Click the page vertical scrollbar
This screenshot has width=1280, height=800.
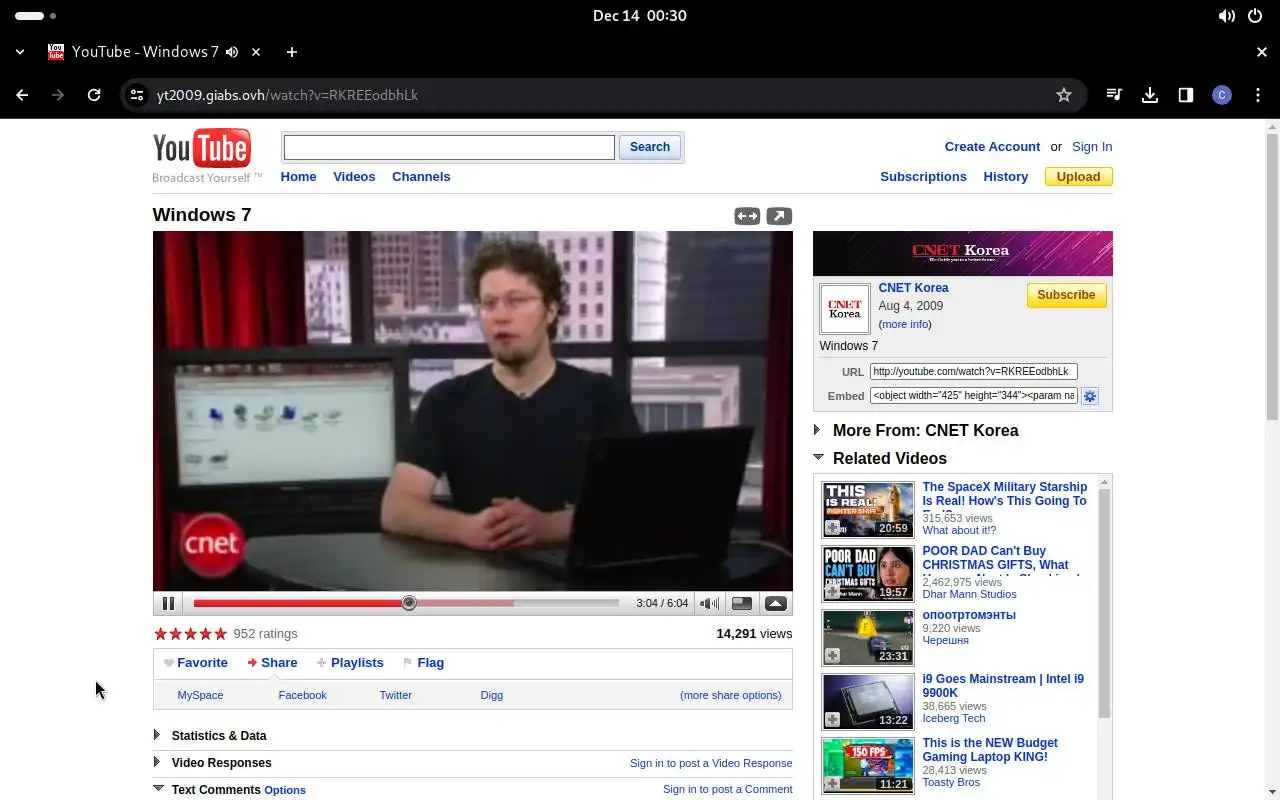click(1272, 276)
